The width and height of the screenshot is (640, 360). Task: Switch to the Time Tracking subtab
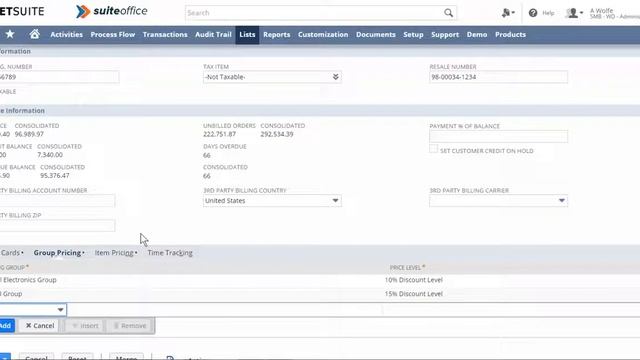tap(170, 253)
